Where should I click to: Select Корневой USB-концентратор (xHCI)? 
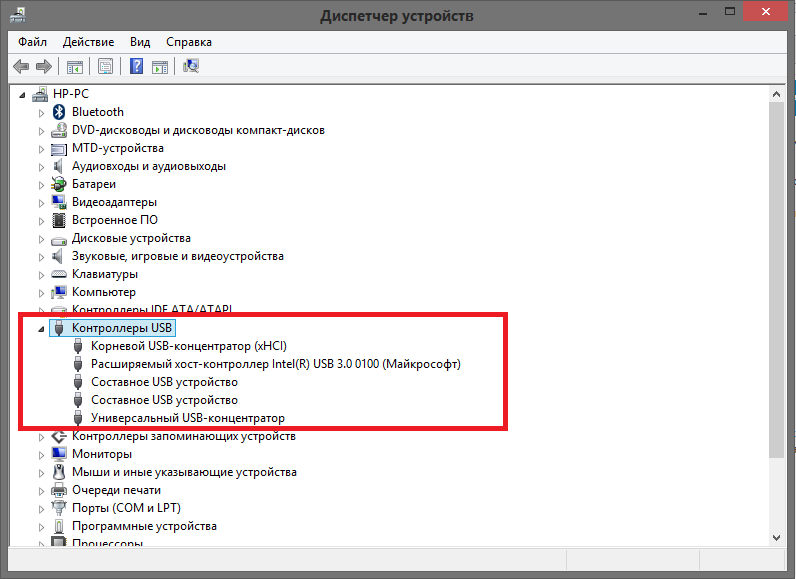(x=189, y=346)
